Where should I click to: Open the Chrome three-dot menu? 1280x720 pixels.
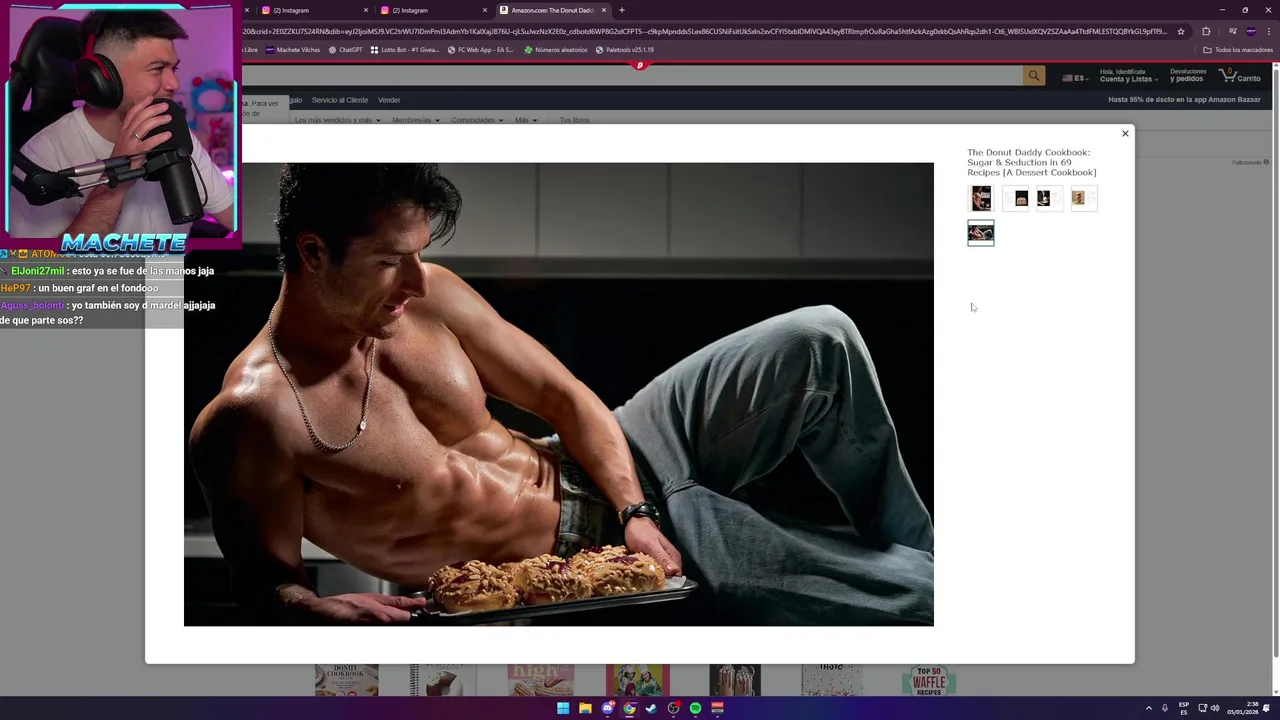click(x=1270, y=31)
